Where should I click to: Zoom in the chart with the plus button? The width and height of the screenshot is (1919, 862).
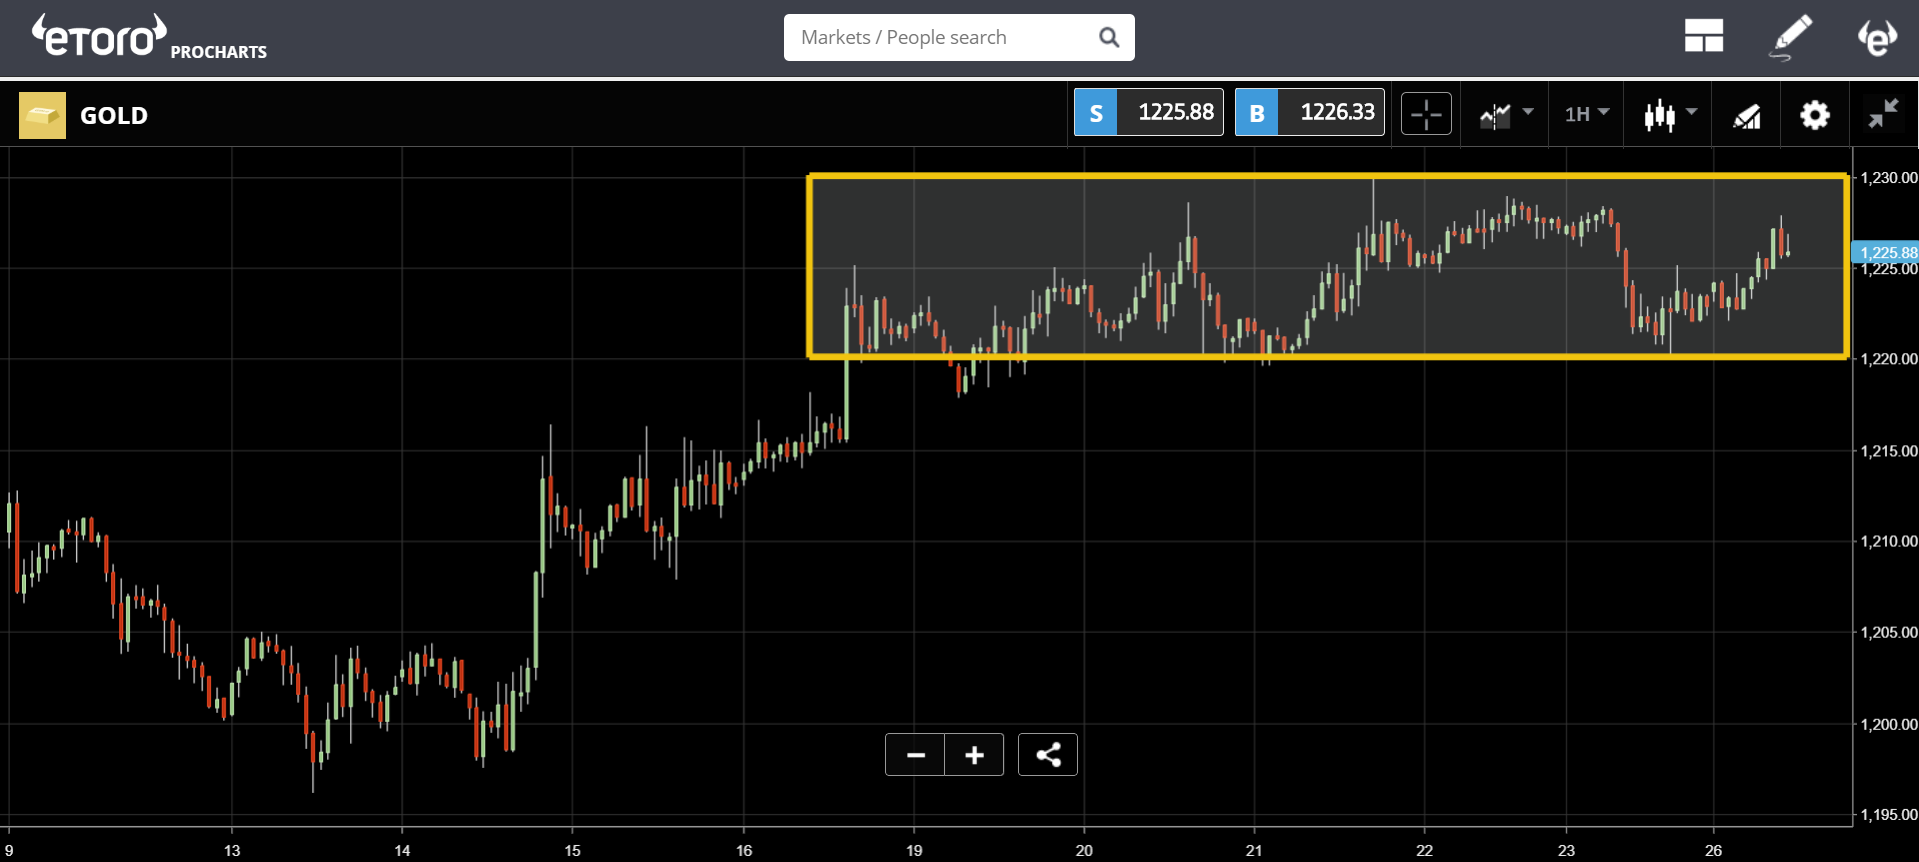tap(974, 755)
